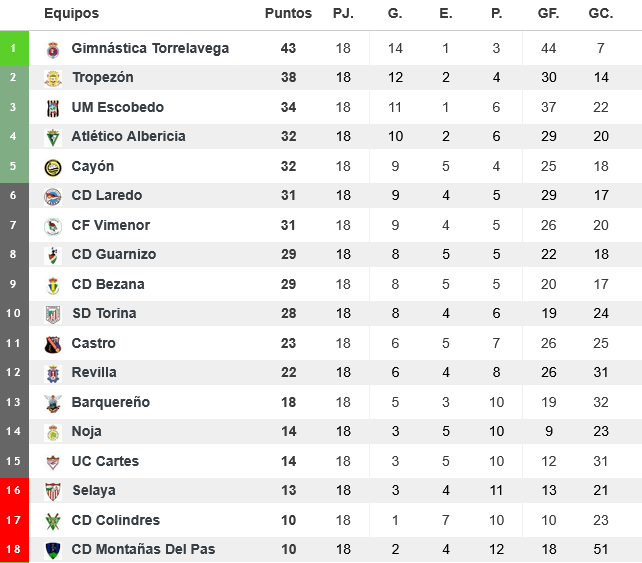
Task: Open the SD Torina team page
Action: [104, 313]
